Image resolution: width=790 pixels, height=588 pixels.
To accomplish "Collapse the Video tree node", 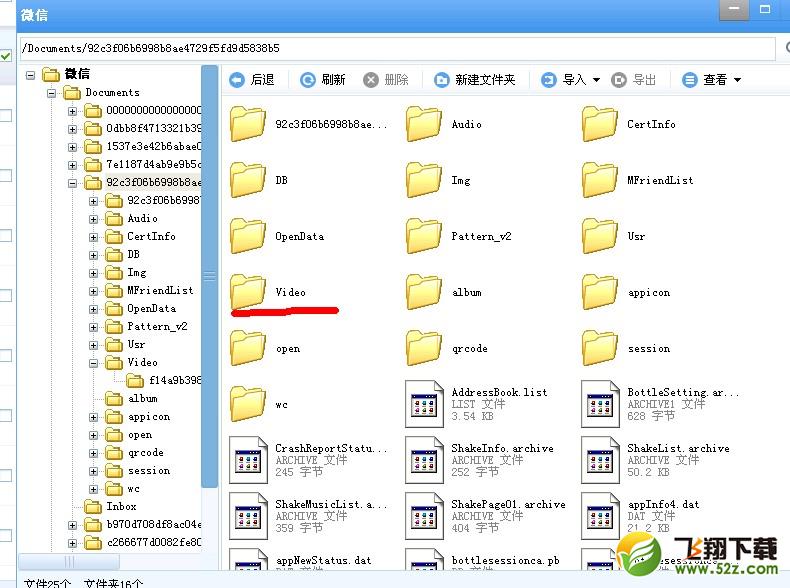I will point(94,363).
